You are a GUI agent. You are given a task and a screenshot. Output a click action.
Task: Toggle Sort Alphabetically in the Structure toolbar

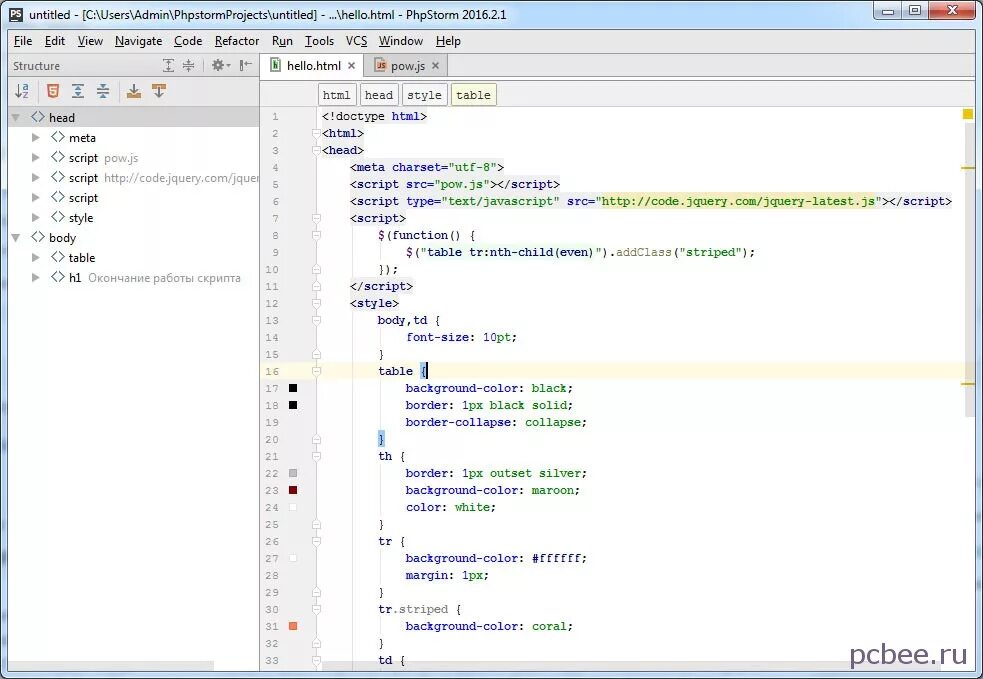pyautogui.click(x=22, y=92)
